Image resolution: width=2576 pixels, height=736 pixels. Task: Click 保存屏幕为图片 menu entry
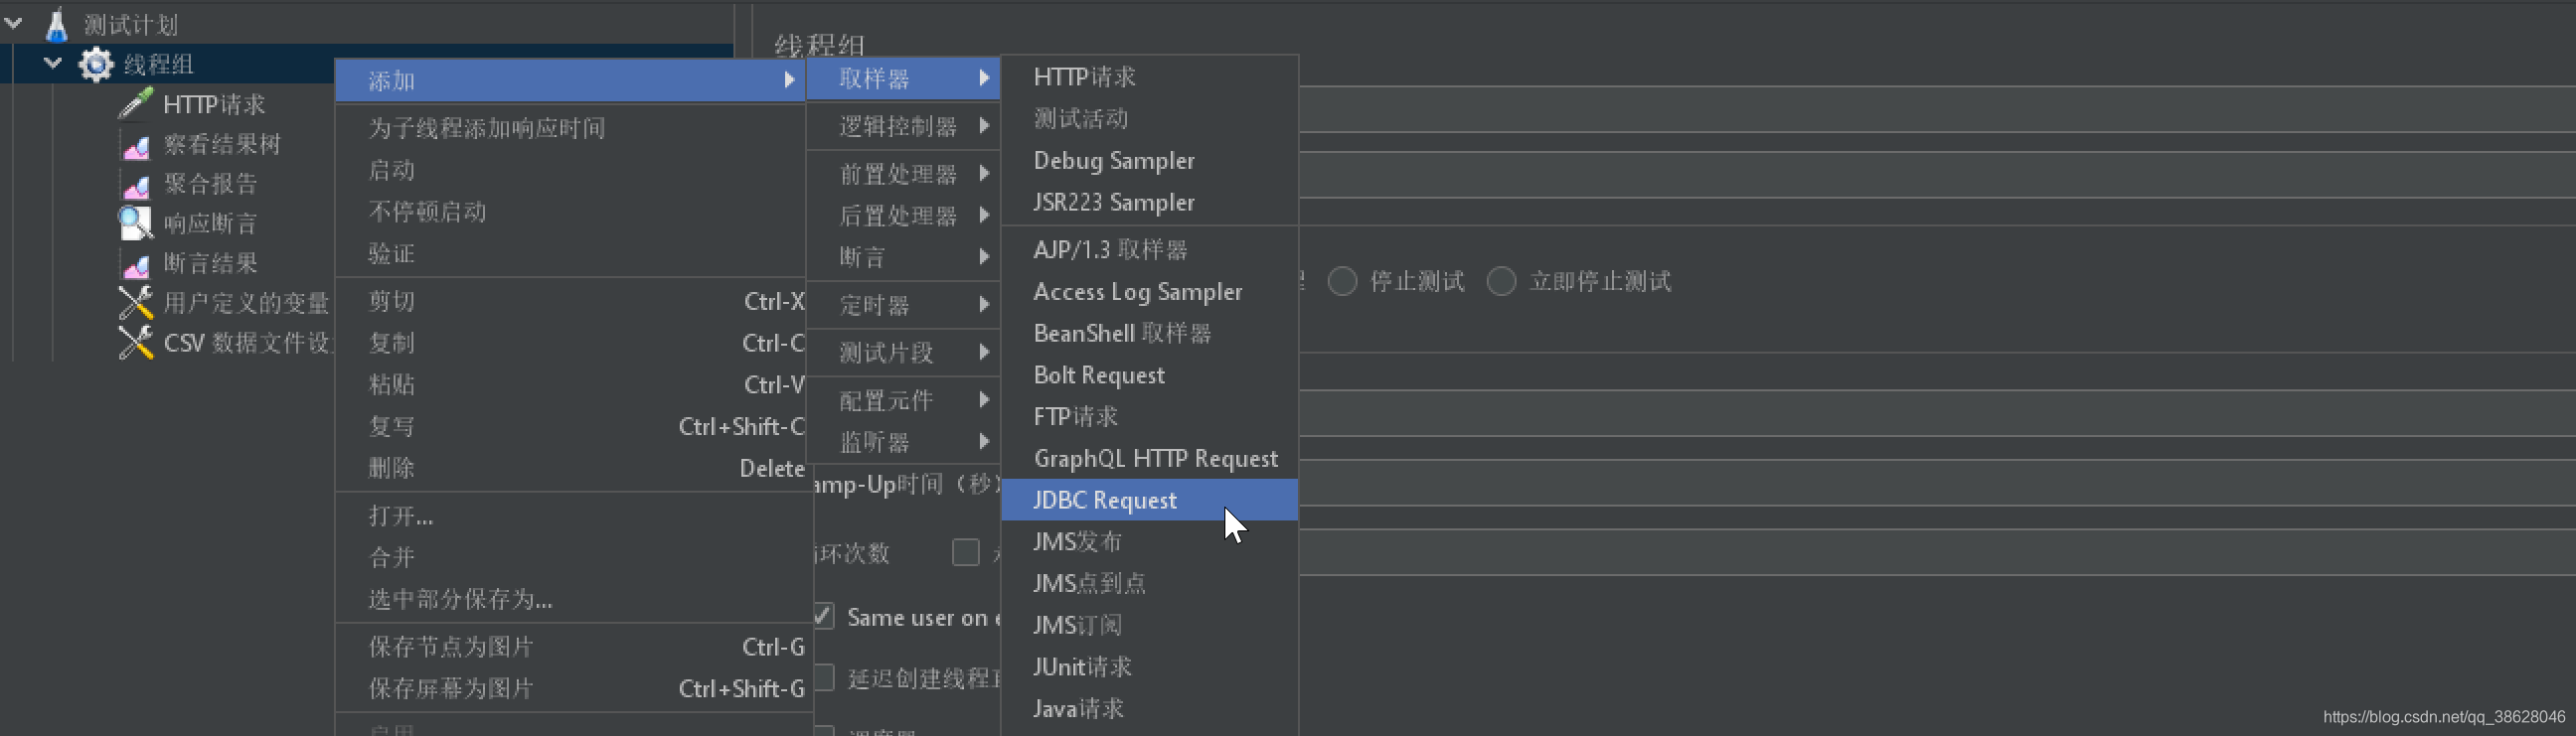click(571, 688)
